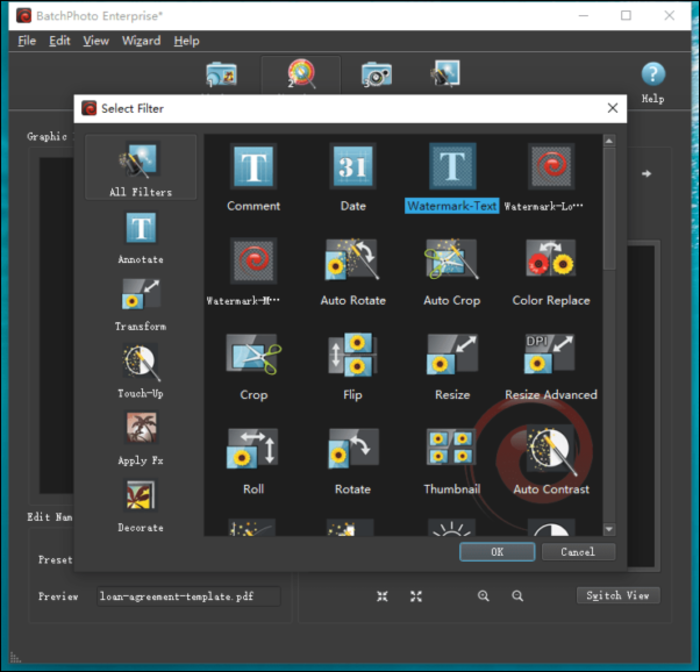Viewport: 700px width, 672px height.
Task: Click the actual-size expand arrows icon
Action: pyautogui.click(x=416, y=596)
